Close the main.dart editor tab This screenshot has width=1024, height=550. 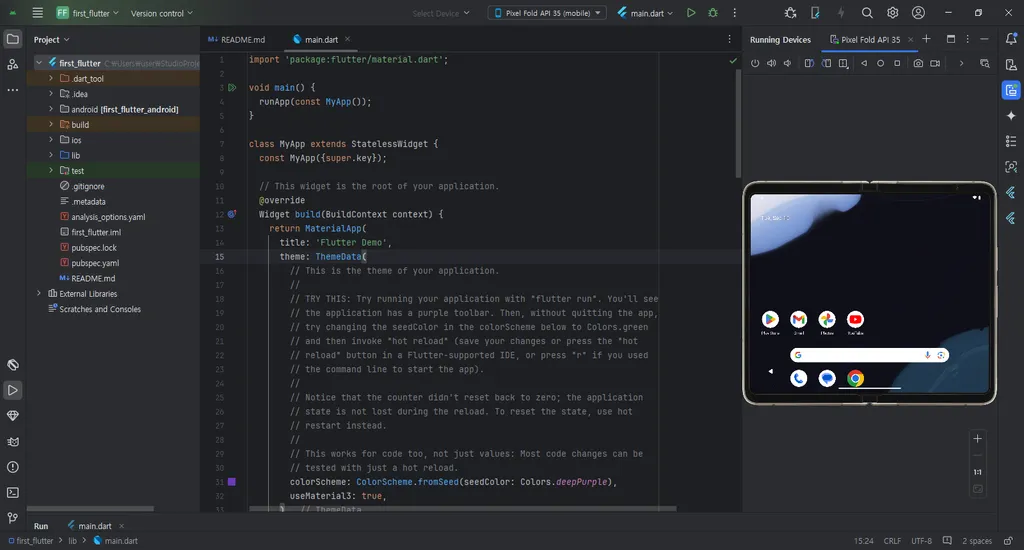pos(347,39)
